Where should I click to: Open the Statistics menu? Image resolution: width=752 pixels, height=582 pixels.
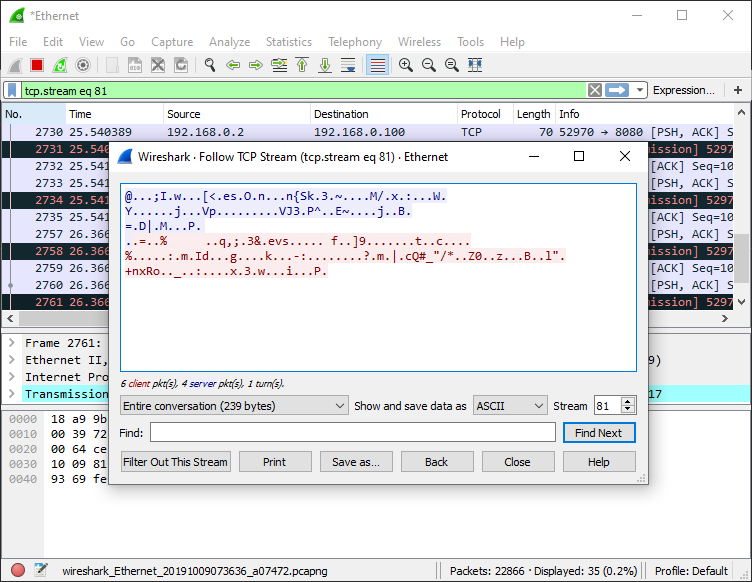pos(289,42)
